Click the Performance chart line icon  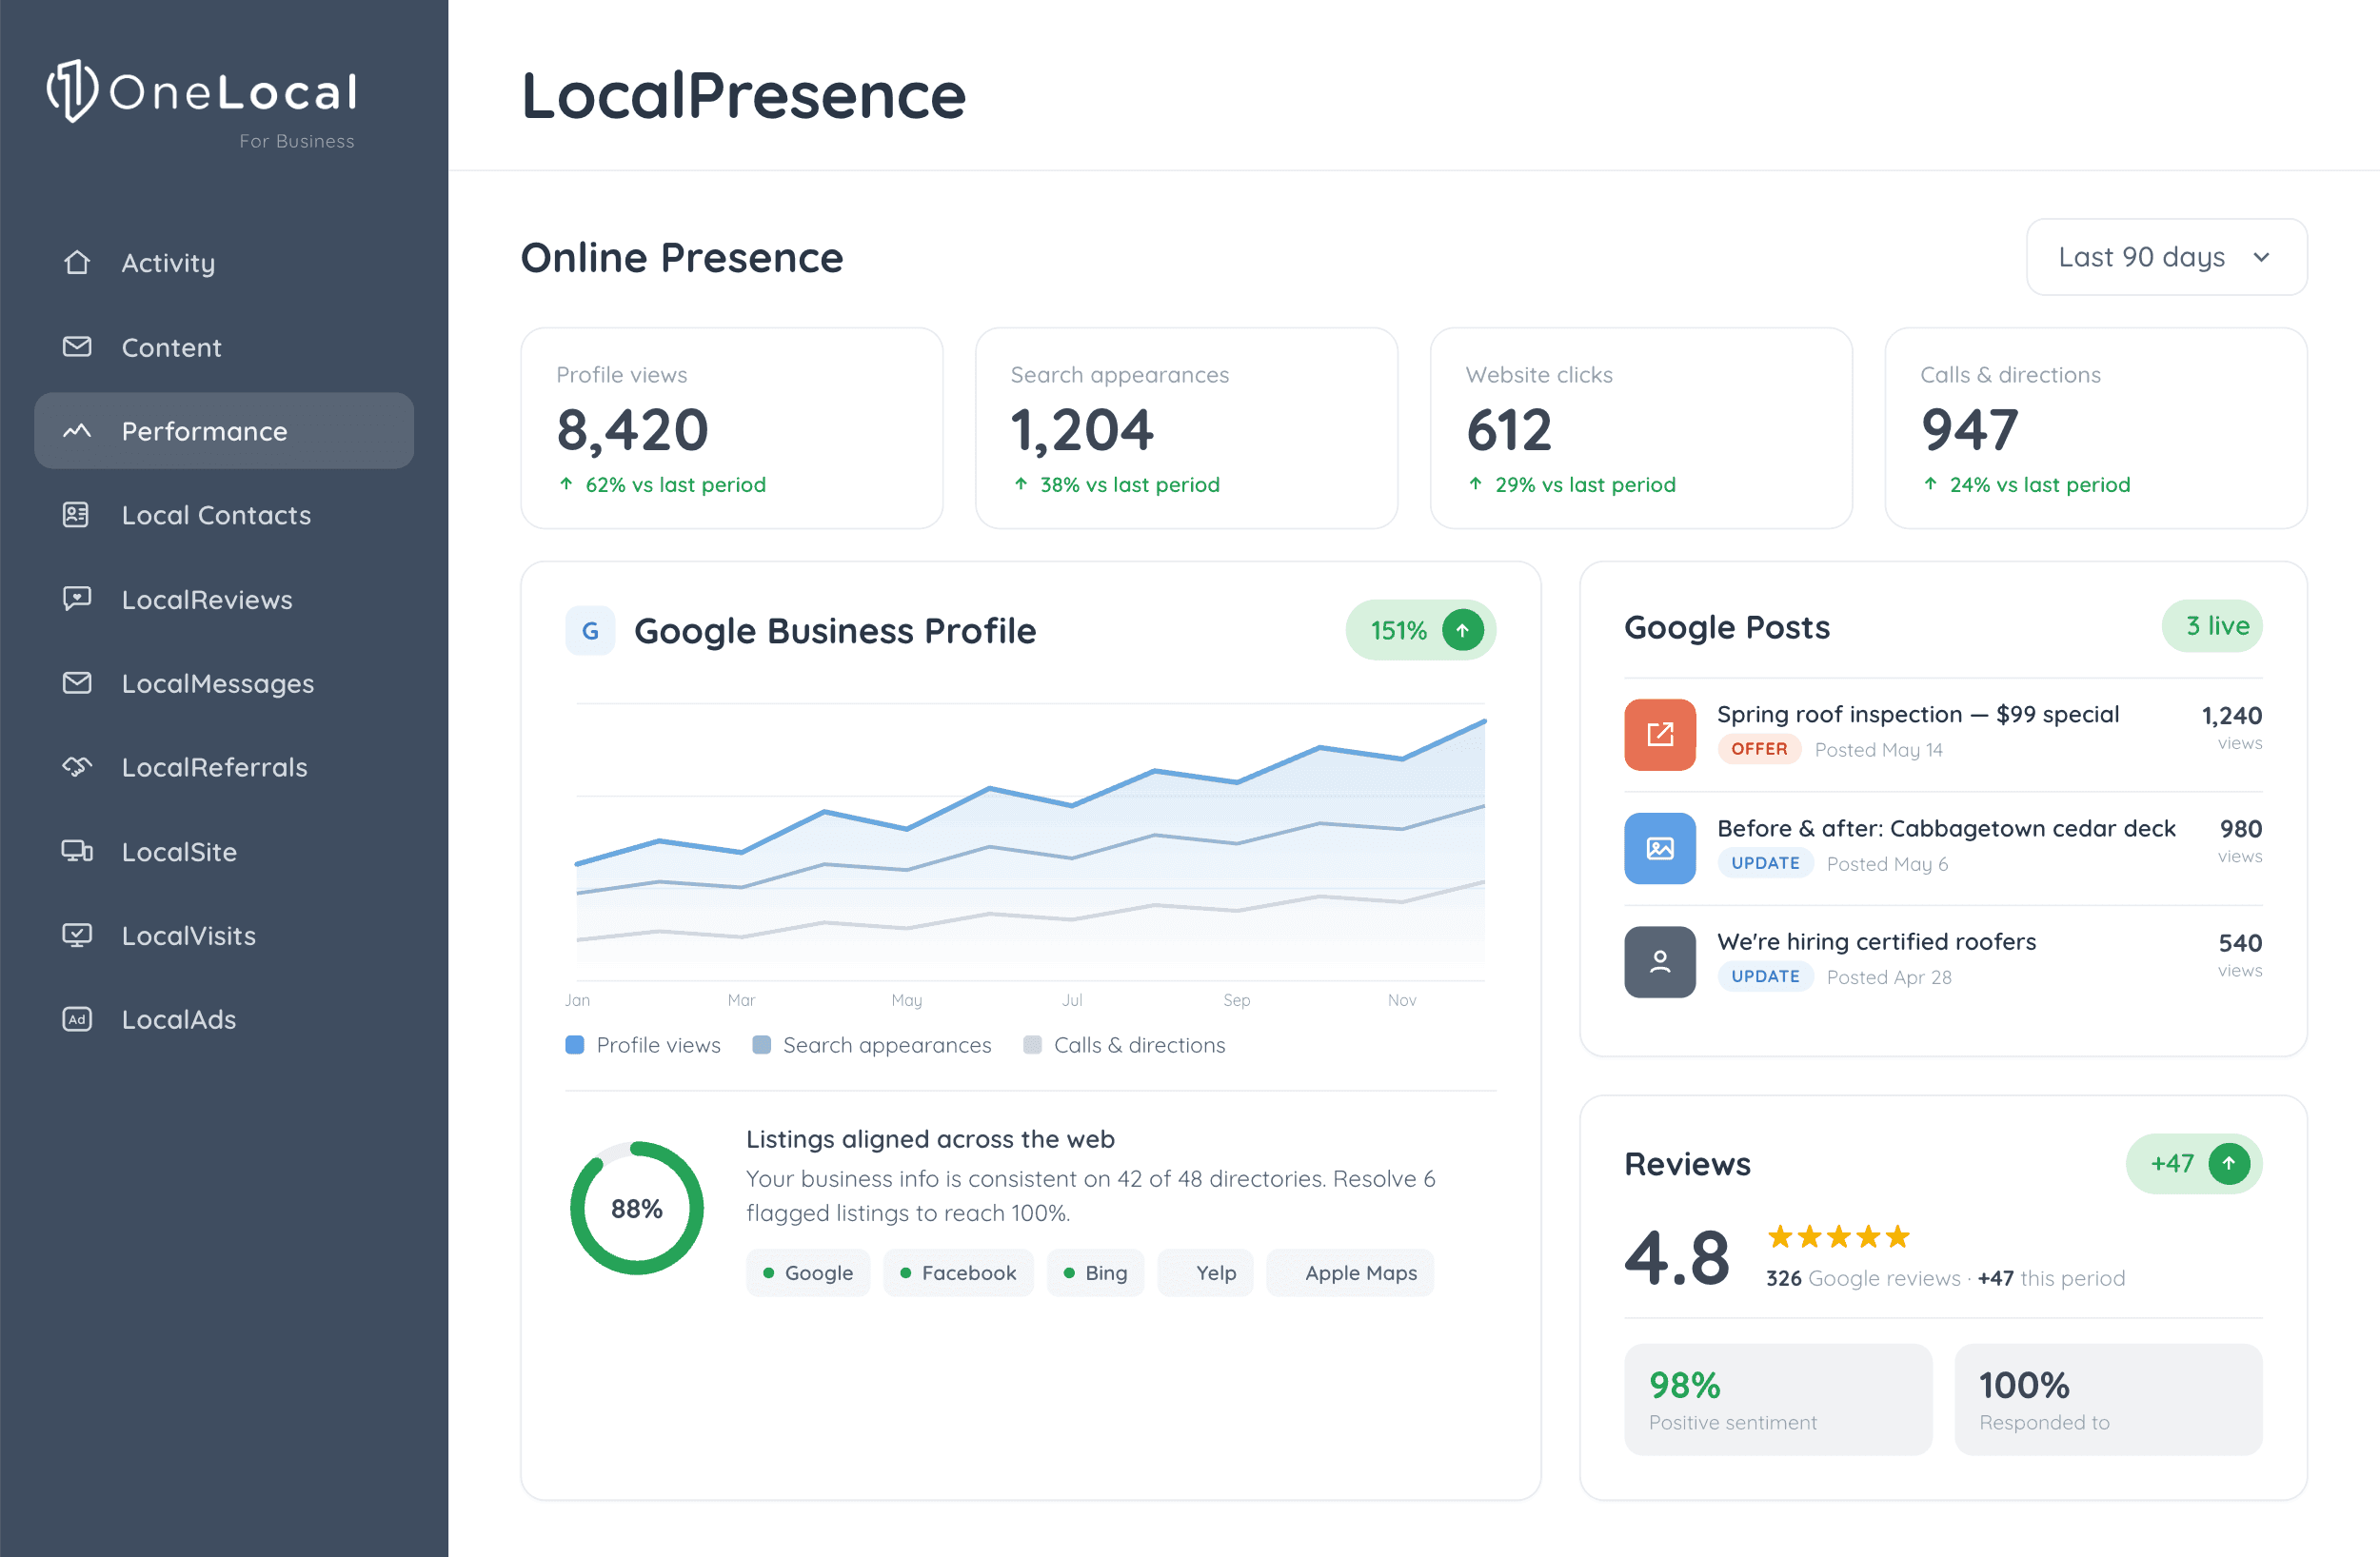coord(77,431)
